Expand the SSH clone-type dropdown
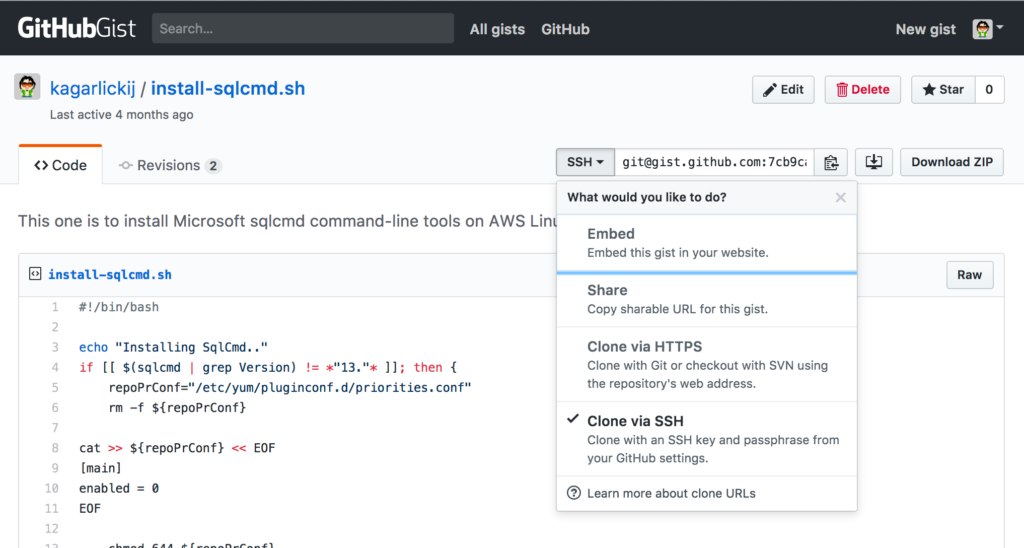The image size is (1024, 548). (585, 162)
